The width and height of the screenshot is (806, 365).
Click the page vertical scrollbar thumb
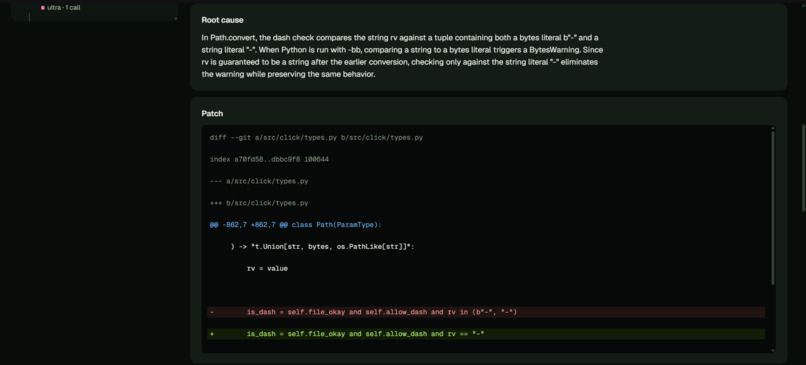tap(803, 168)
